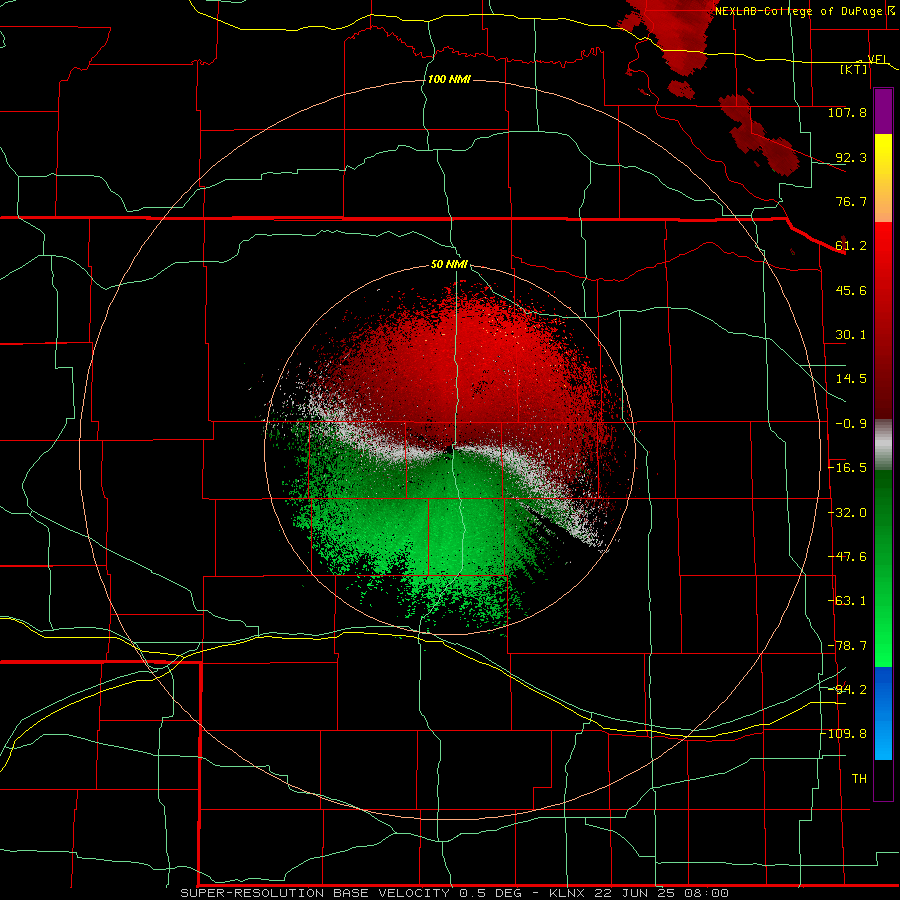Click the 76.7 scale value

click(x=851, y=201)
